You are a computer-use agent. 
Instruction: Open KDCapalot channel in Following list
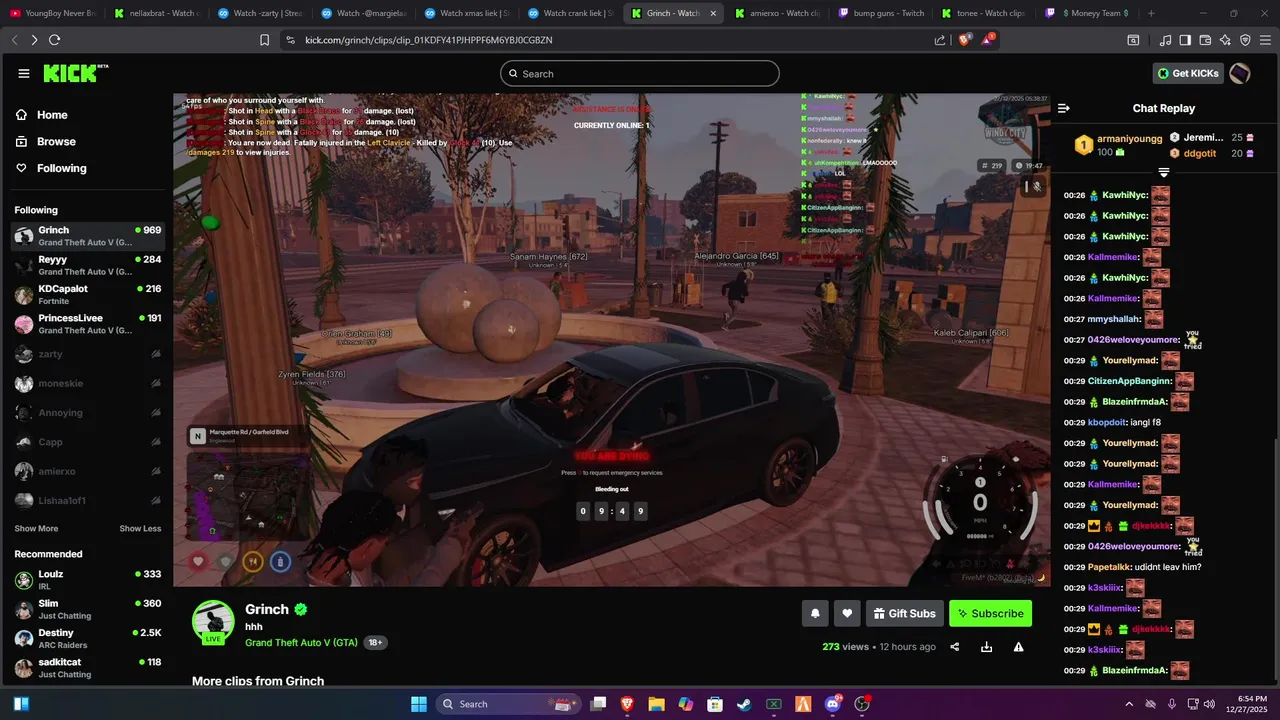(x=88, y=294)
